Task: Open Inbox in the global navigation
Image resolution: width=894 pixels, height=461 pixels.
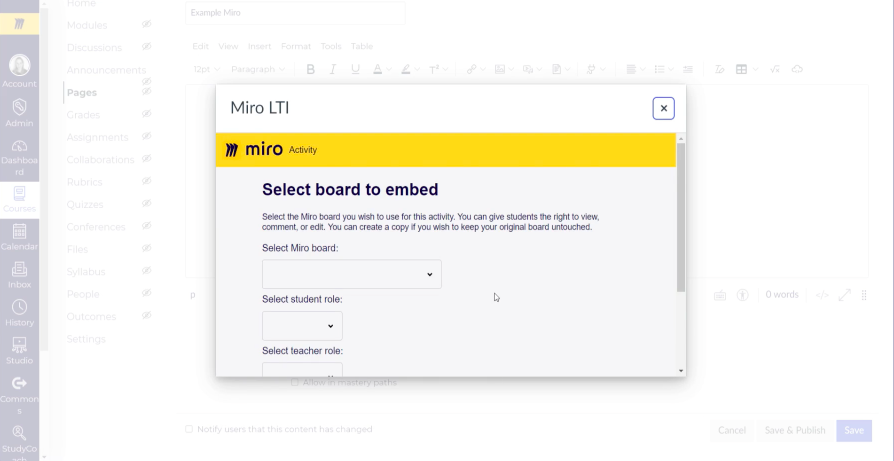Action: pyautogui.click(x=19, y=275)
